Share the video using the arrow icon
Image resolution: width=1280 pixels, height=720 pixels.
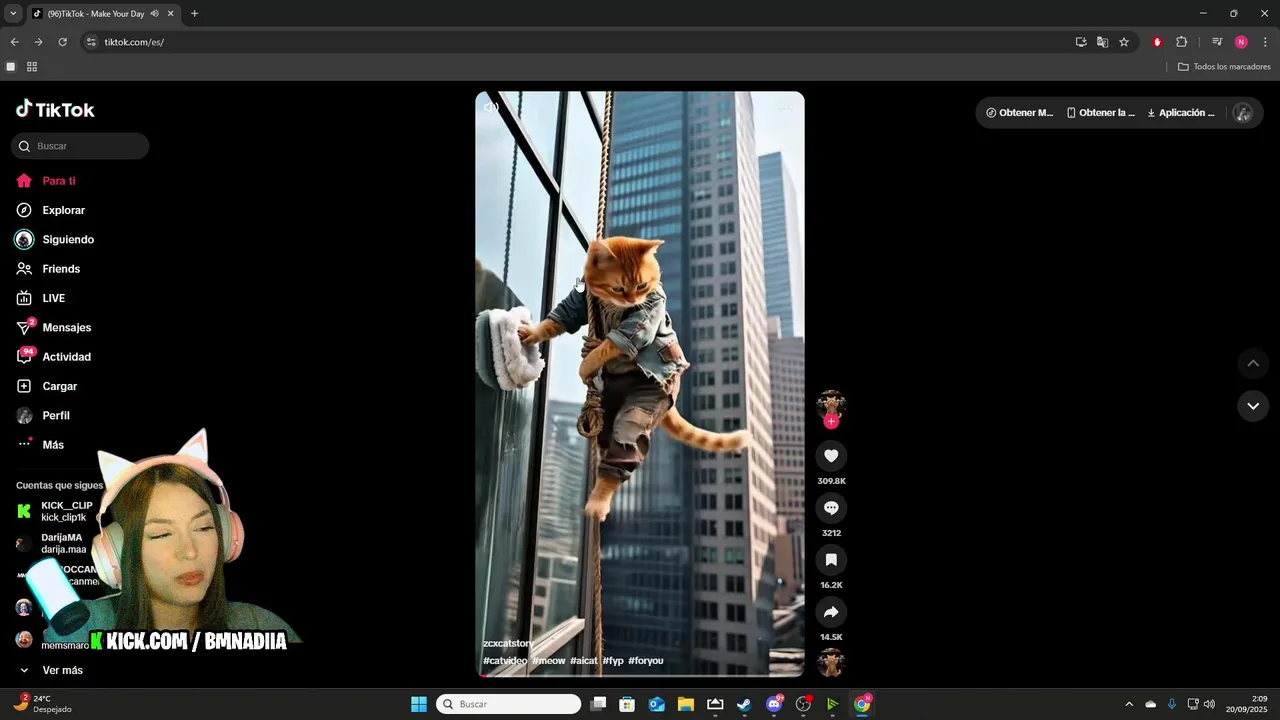pyautogui.click(x=831, y=612)
